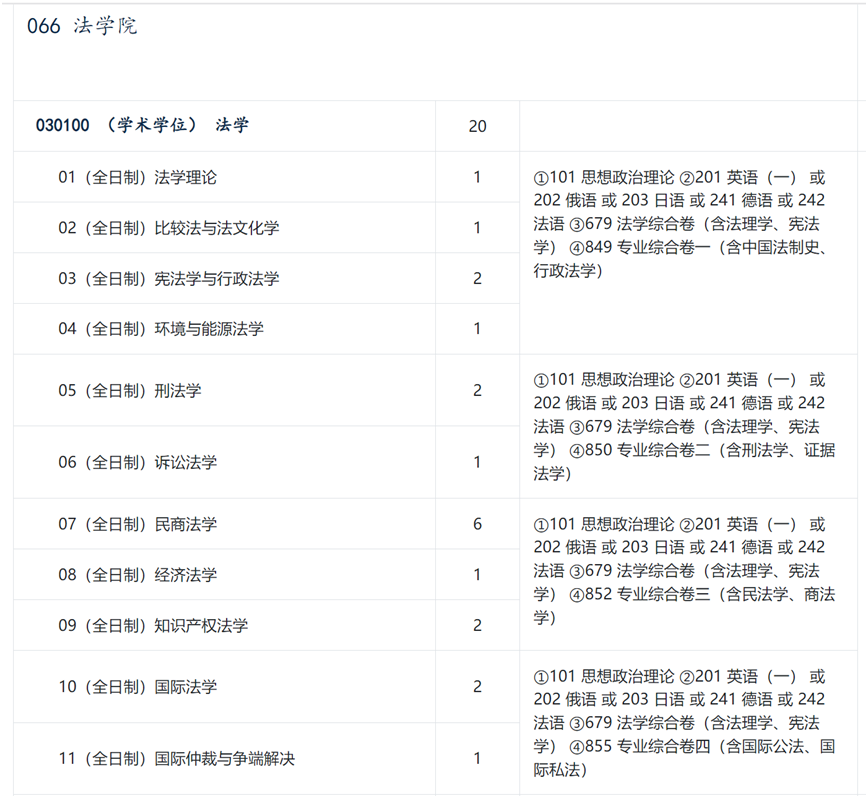Select the 06 (全日制) 诉讼法学 entry
868x798 pixels.
click(137, 462)
